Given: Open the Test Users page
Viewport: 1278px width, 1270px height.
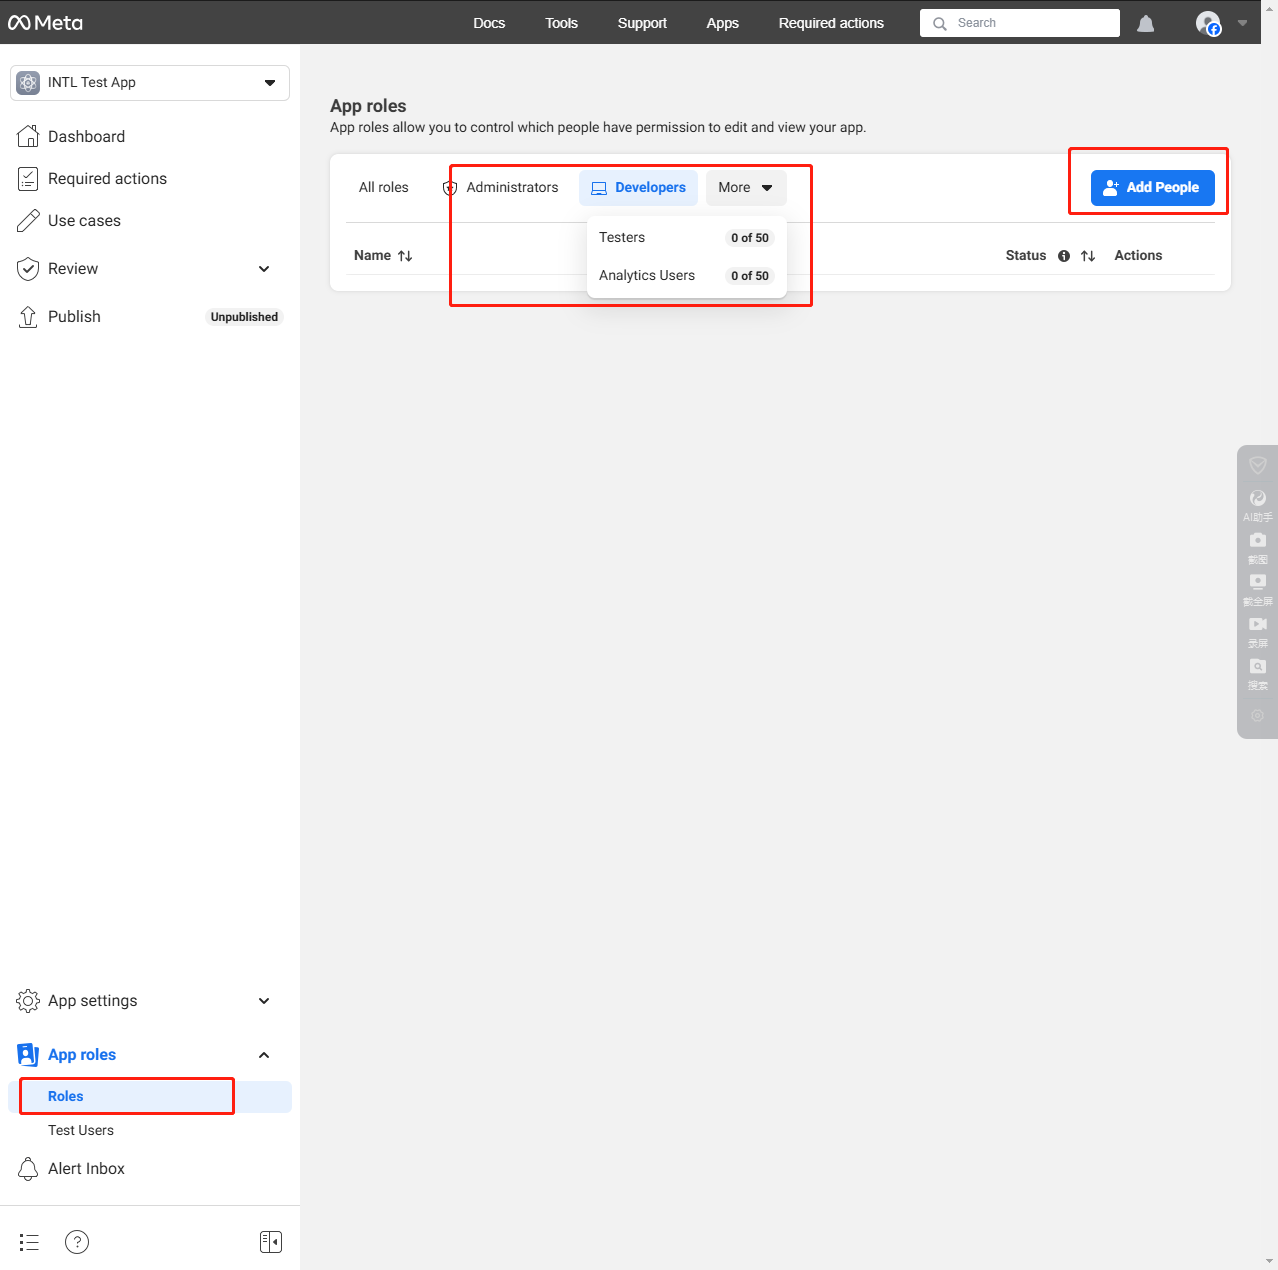Looking at the screenshot, I should pyautogui.click(x=81, y=1130).
